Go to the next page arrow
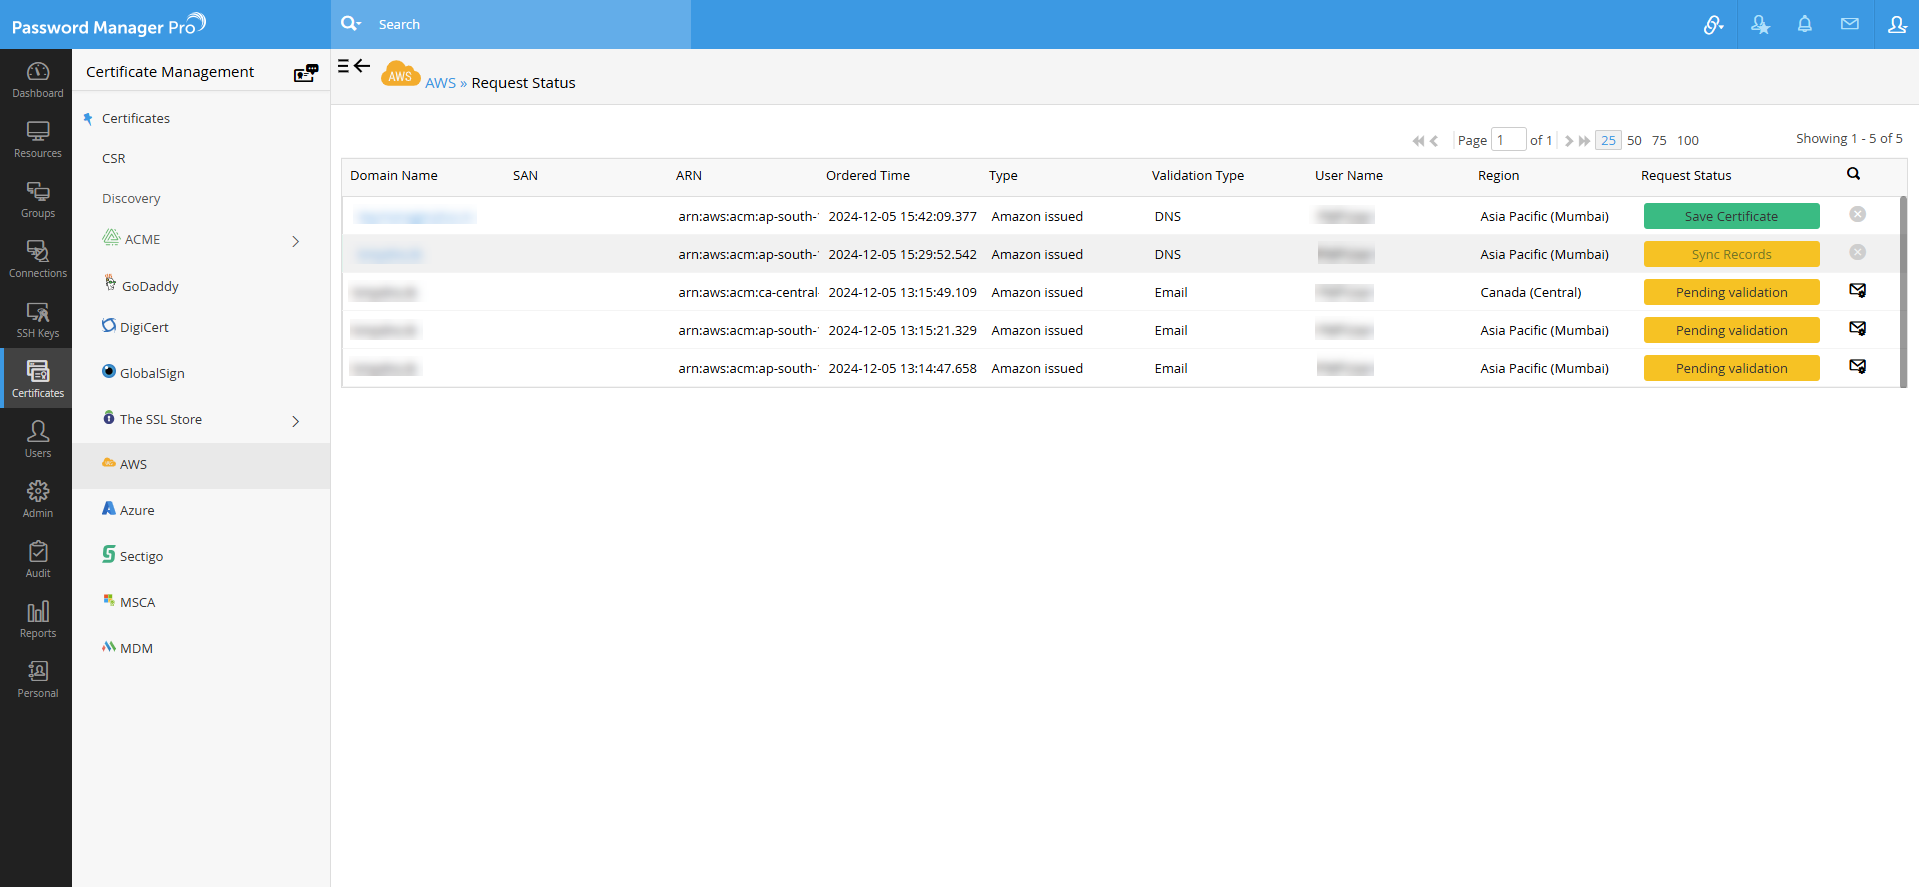This screenshot has width=1919, height=887. point(1569,141)
